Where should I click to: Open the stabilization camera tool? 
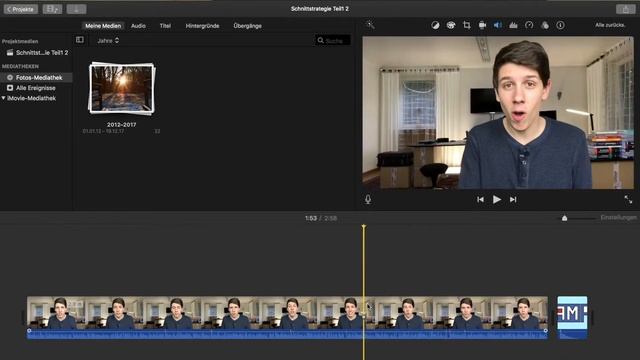pyautogui.click(x=482, y=25)
